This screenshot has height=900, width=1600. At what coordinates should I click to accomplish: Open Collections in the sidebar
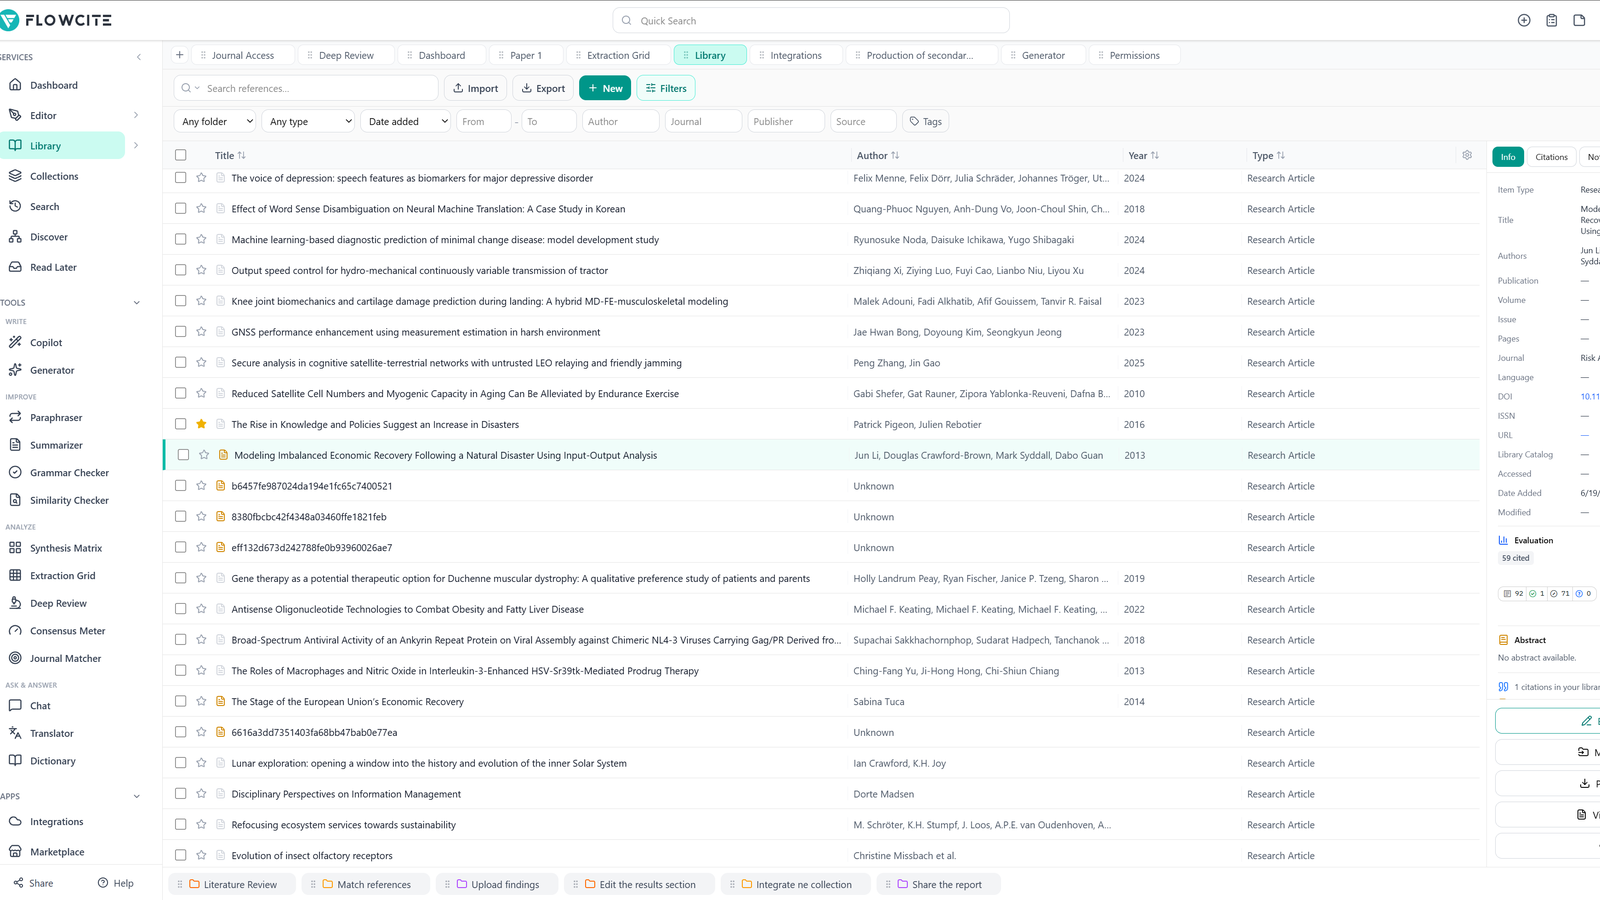point(54,176)
